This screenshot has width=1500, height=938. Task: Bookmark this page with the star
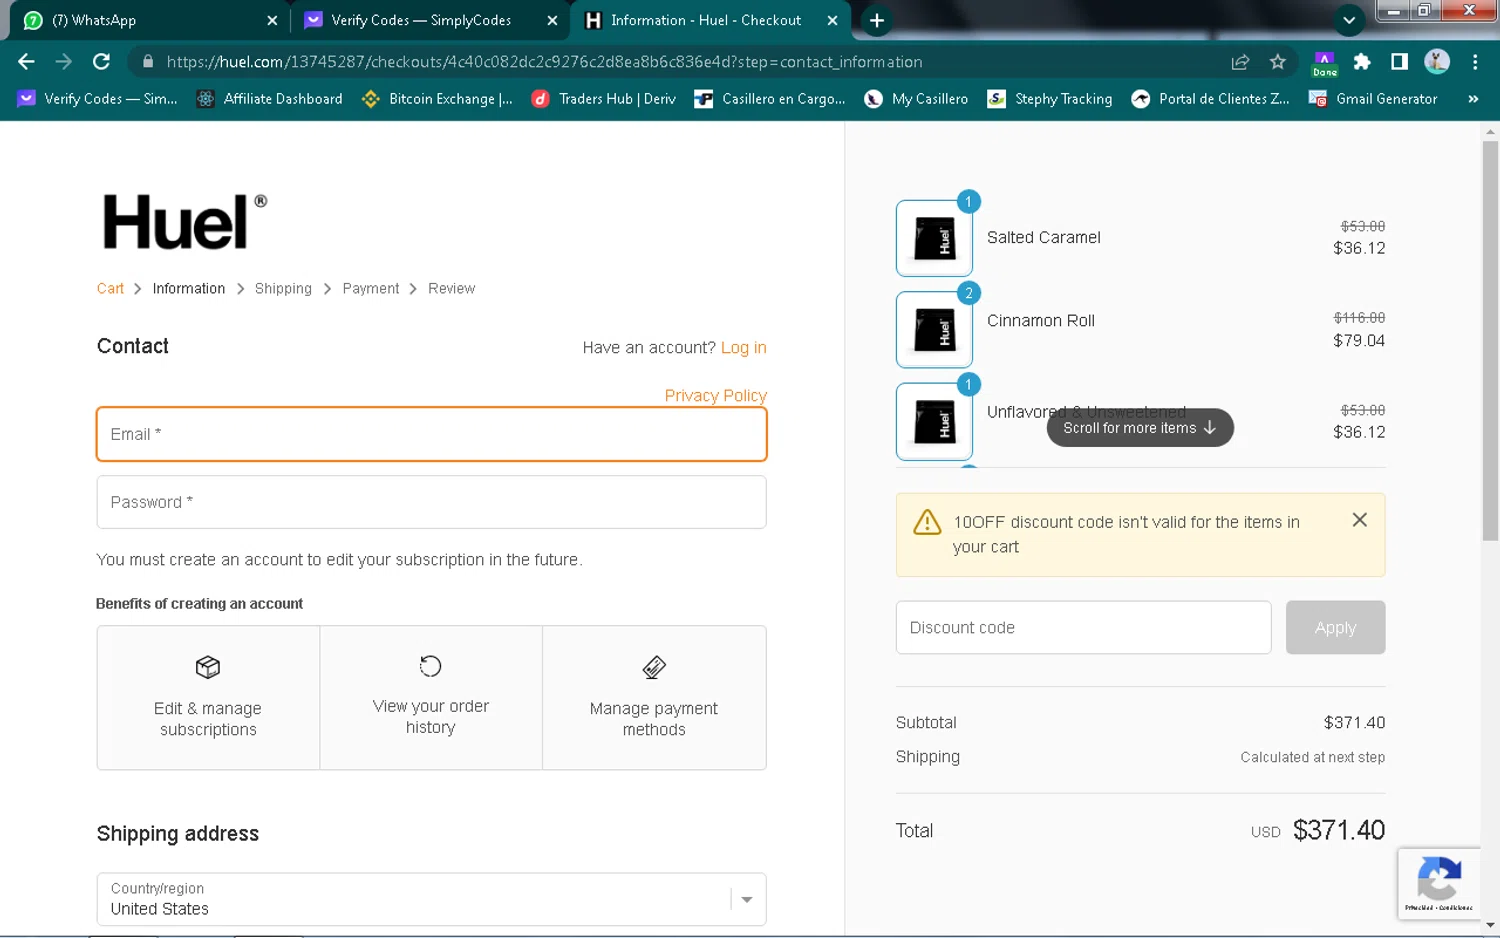[1277, 62]
